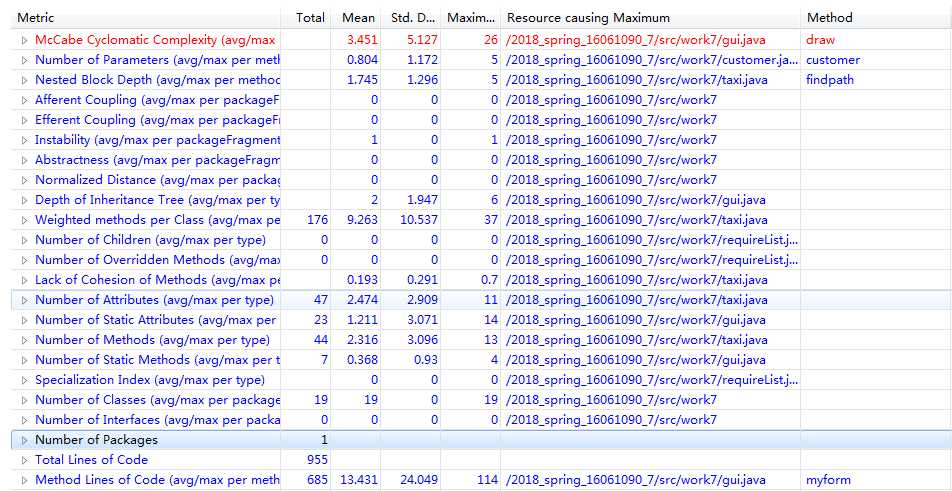Click the std. dev. value 10.537

[419, 220]
